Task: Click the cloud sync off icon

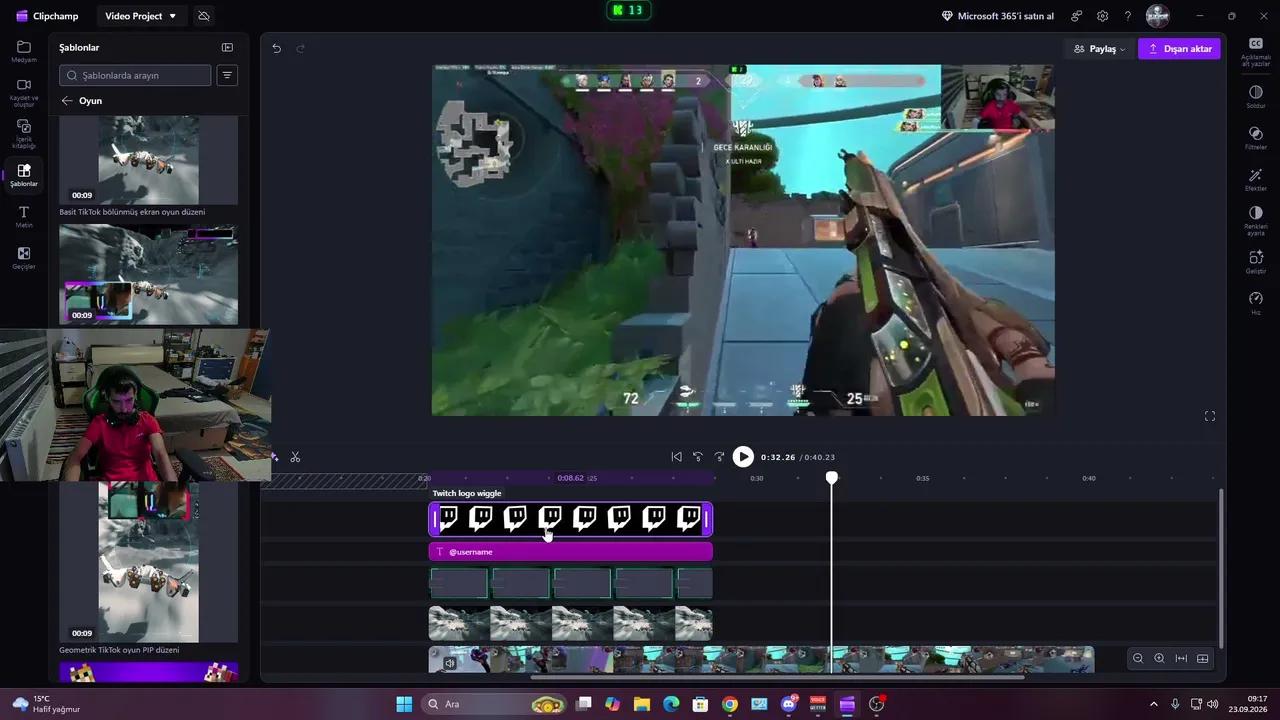Action: coord(204,16)
